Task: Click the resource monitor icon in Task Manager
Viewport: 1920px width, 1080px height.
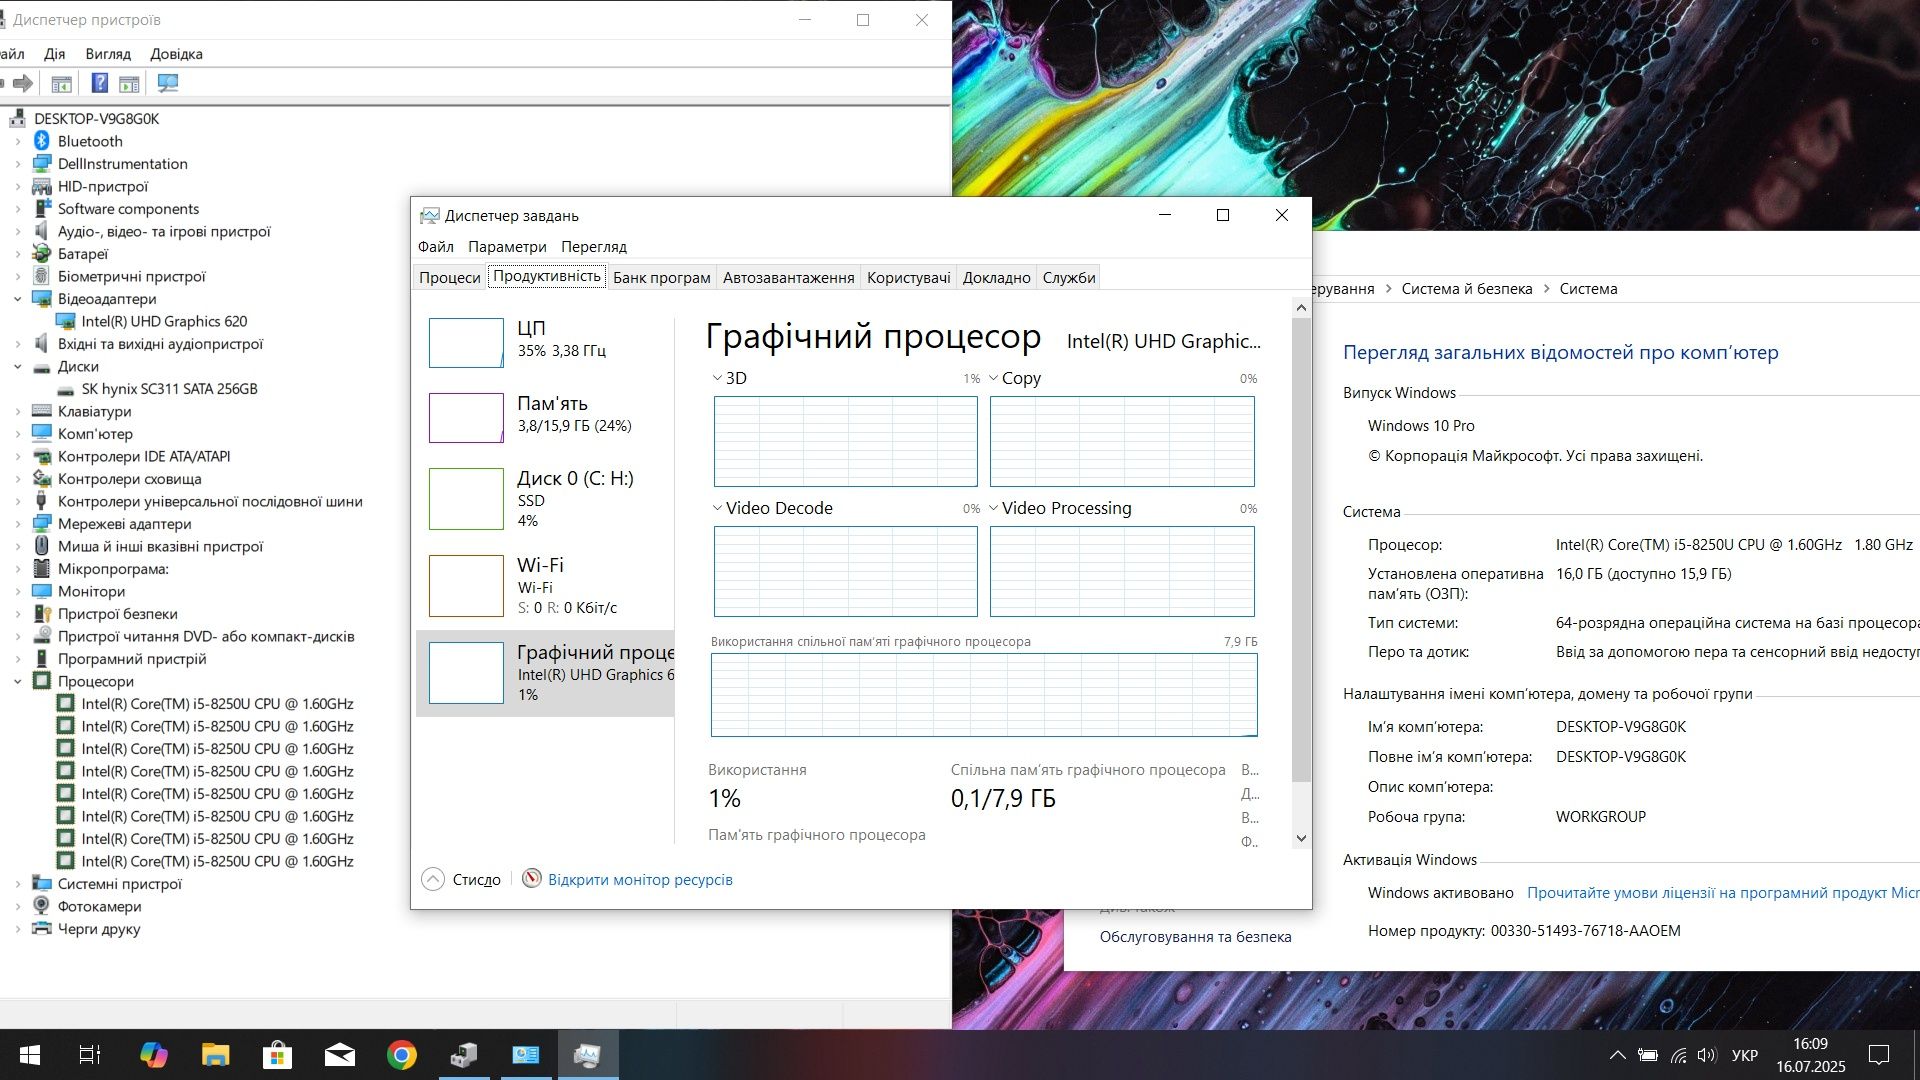Action: pos(532,878)
